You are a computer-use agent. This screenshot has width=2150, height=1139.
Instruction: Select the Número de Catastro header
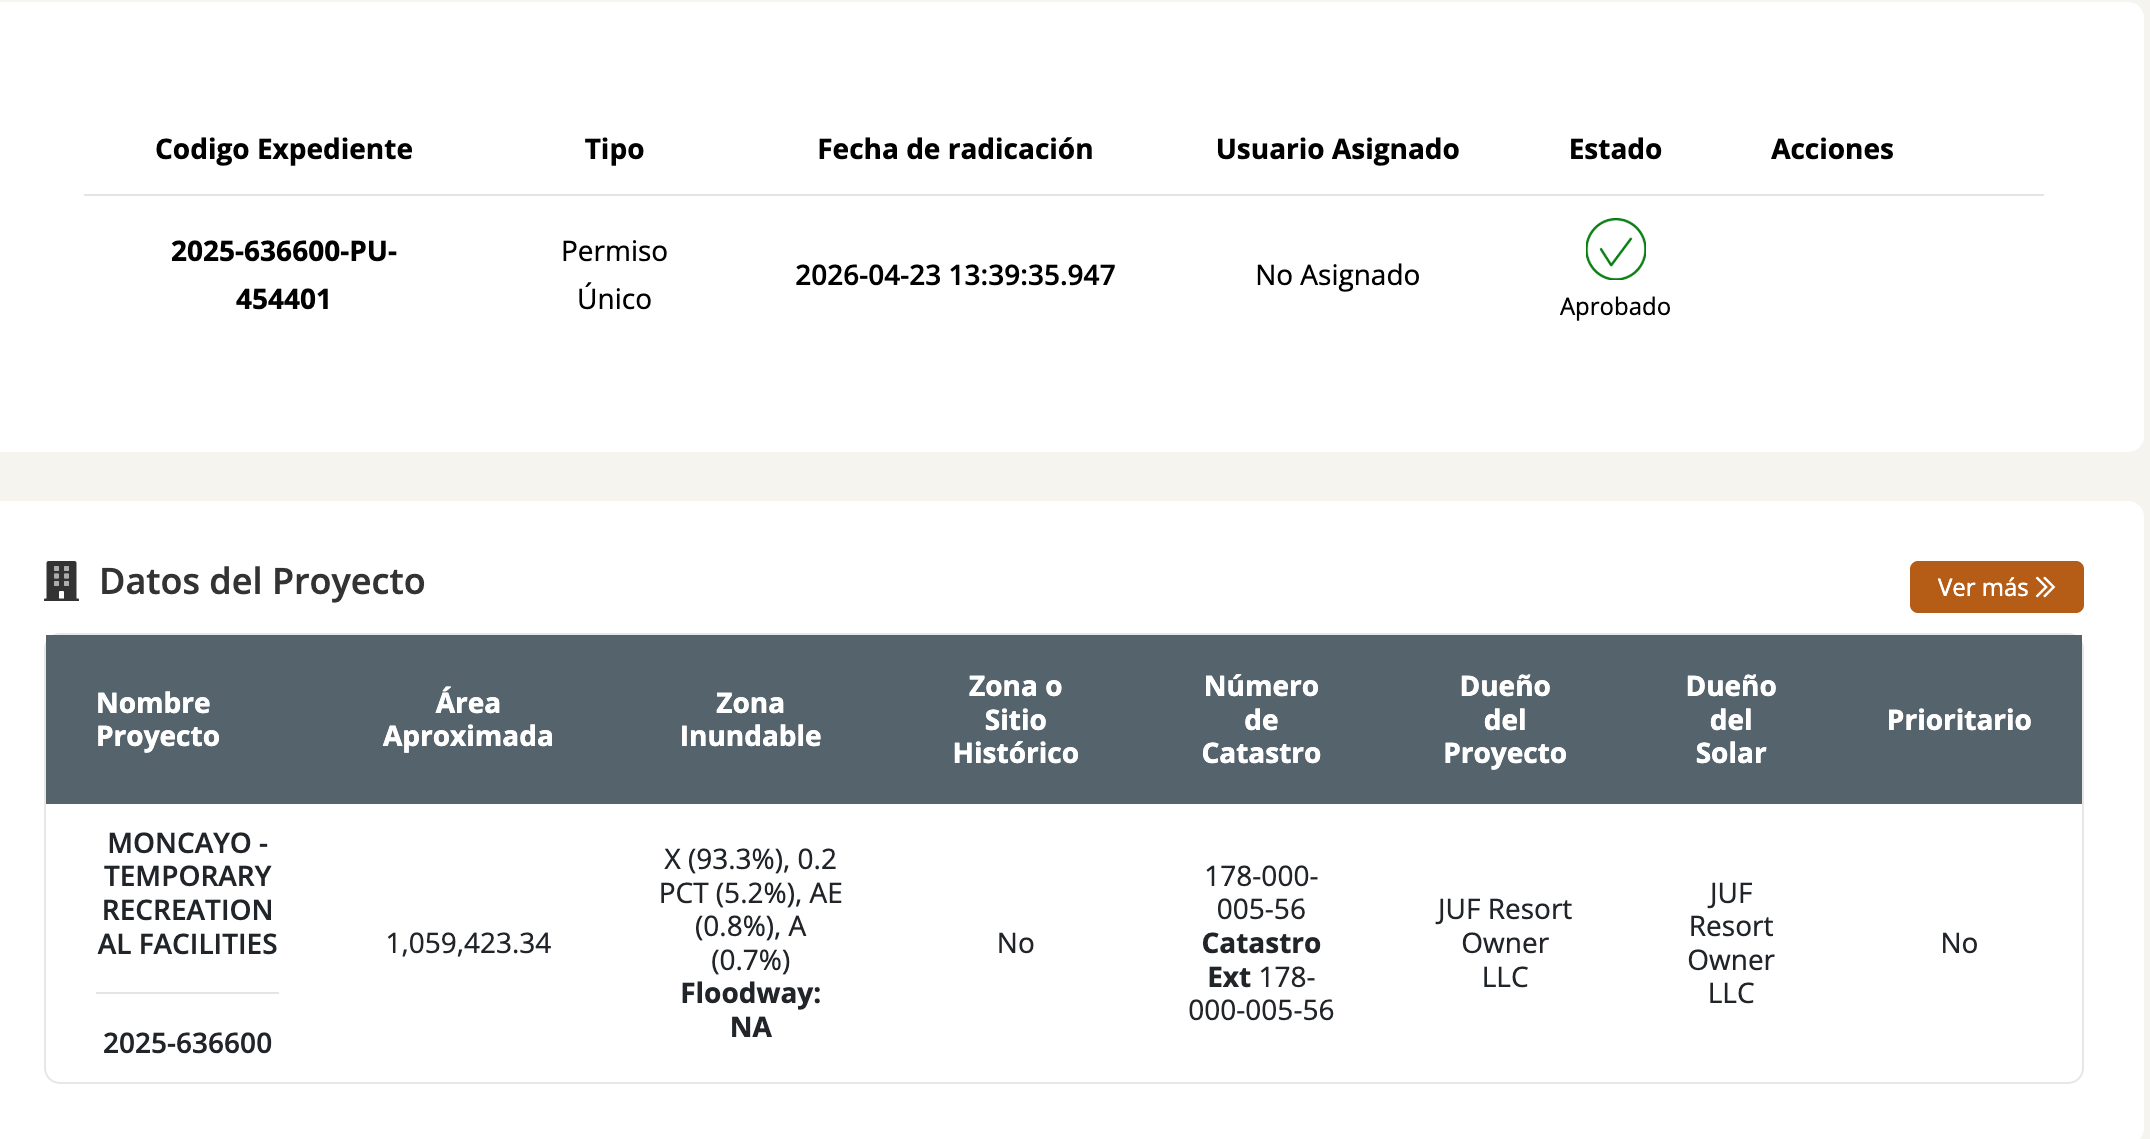click(1261, 719)
